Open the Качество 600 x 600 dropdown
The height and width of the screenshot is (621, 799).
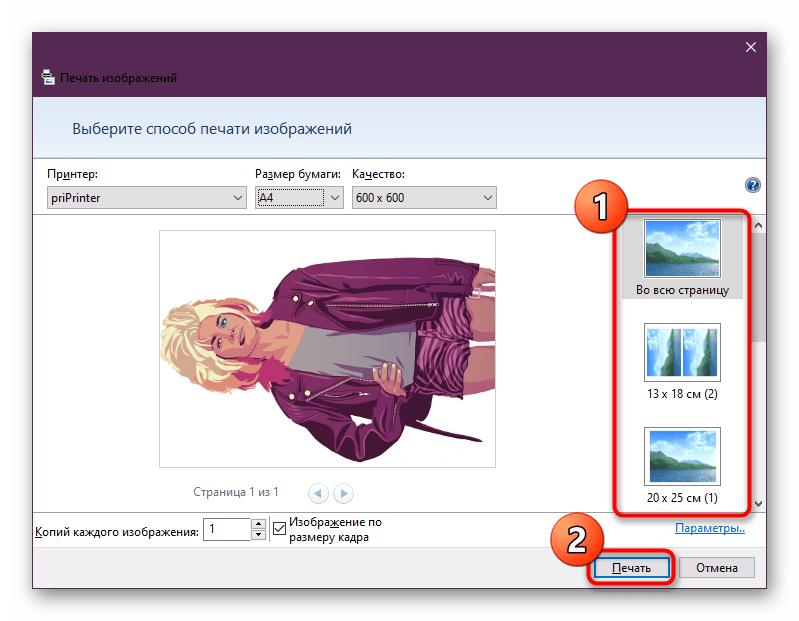click(x=424, y=198)
